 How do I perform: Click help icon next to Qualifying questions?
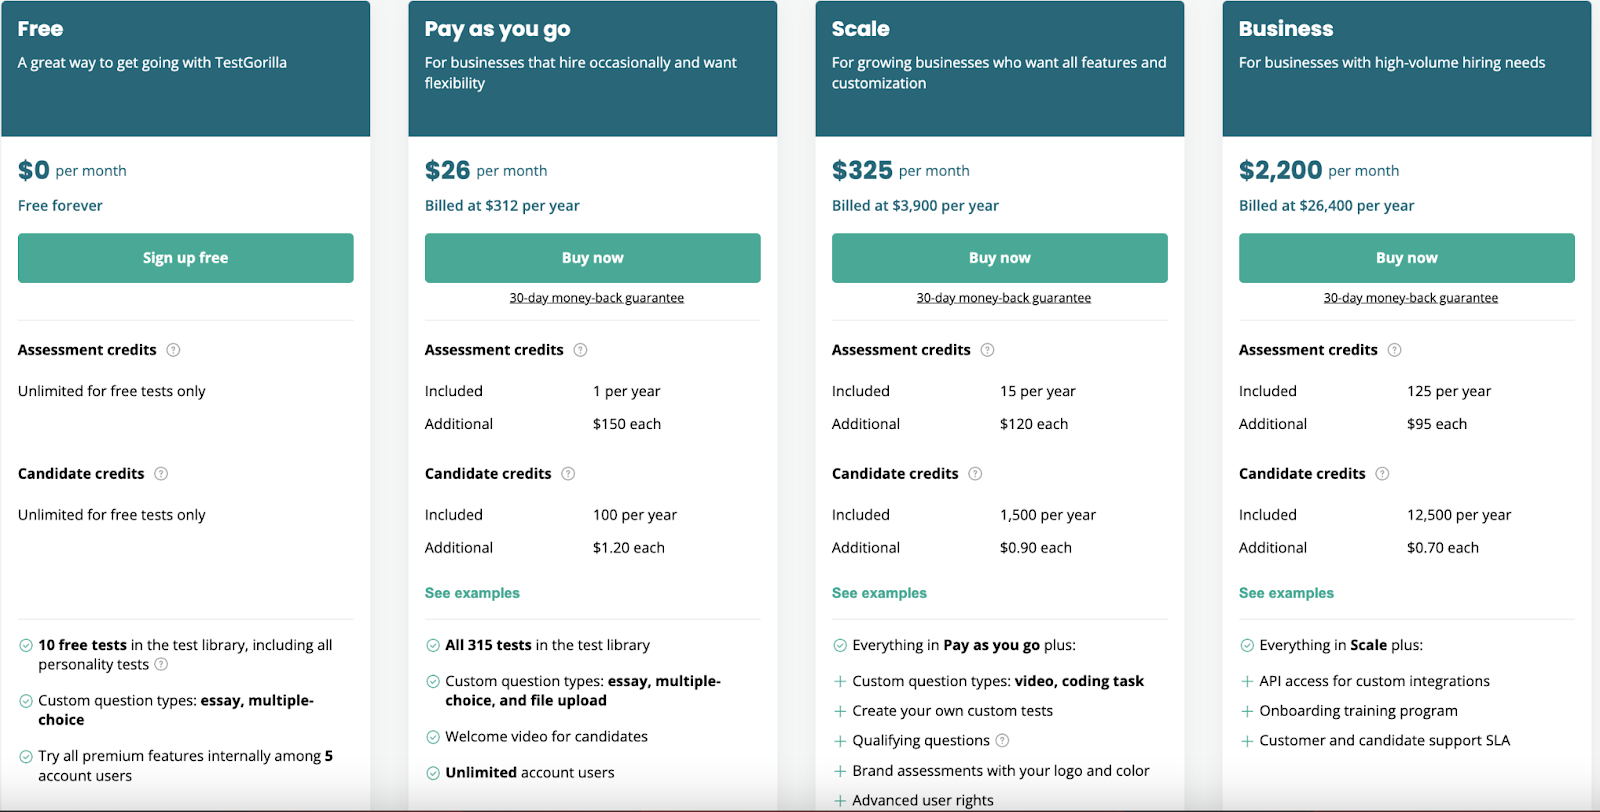coord(1002,741)
